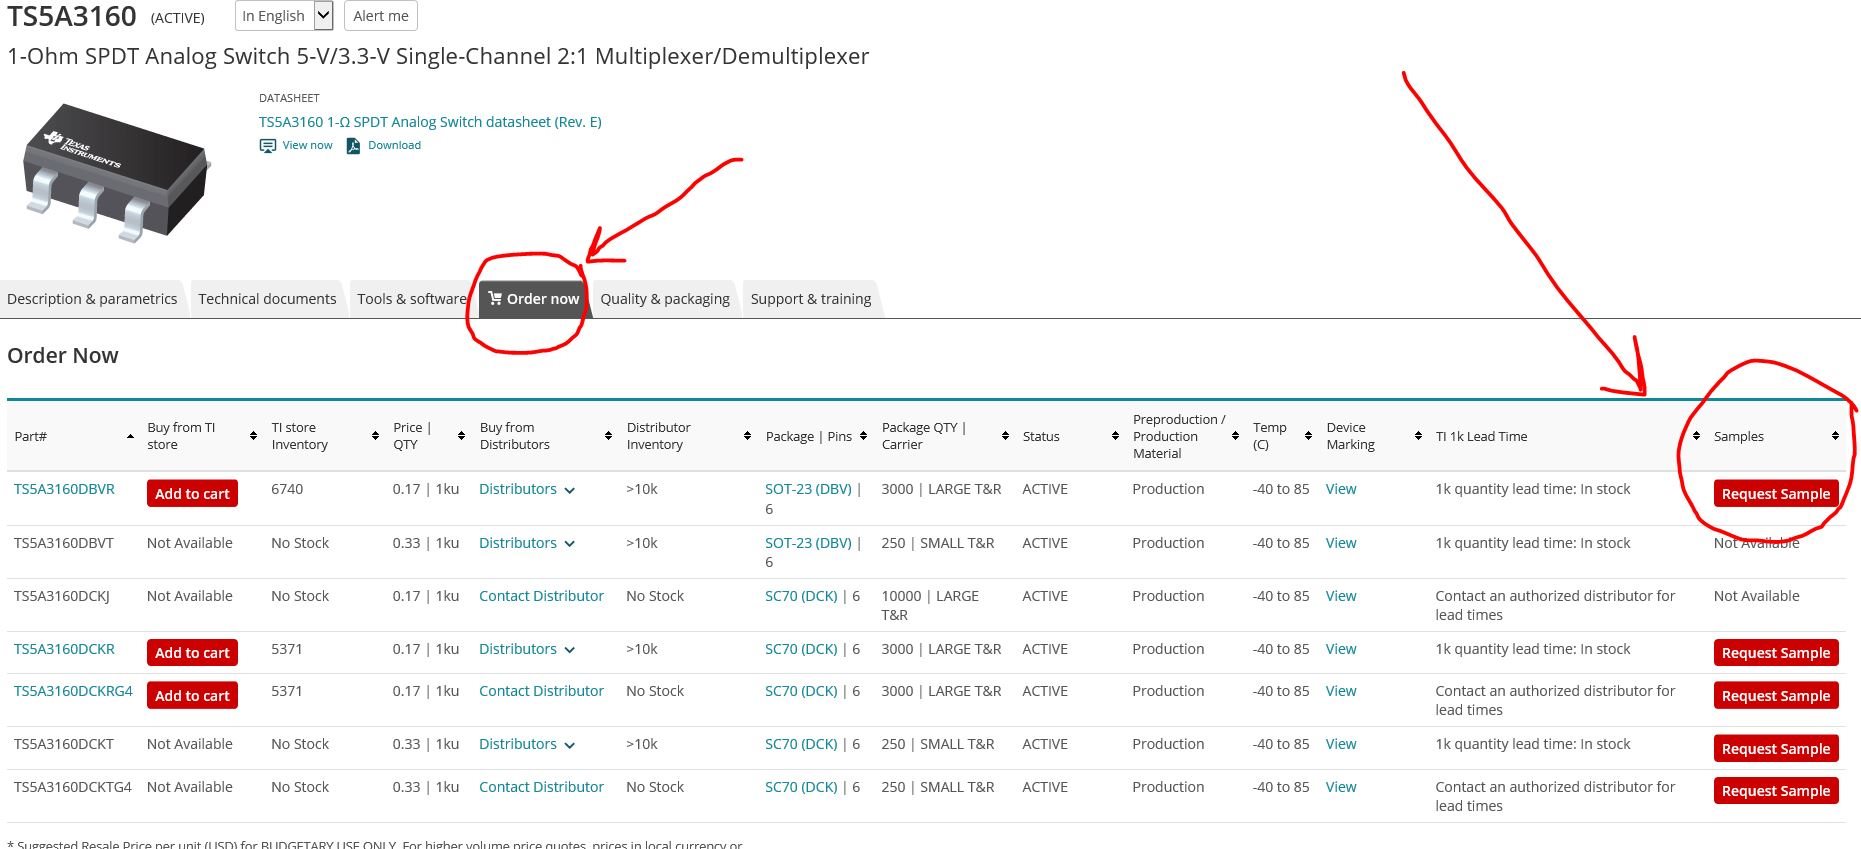1861x849 pixels.
Task: Request Sample for TS5A3160DBVR
Action: (1776, 494)
